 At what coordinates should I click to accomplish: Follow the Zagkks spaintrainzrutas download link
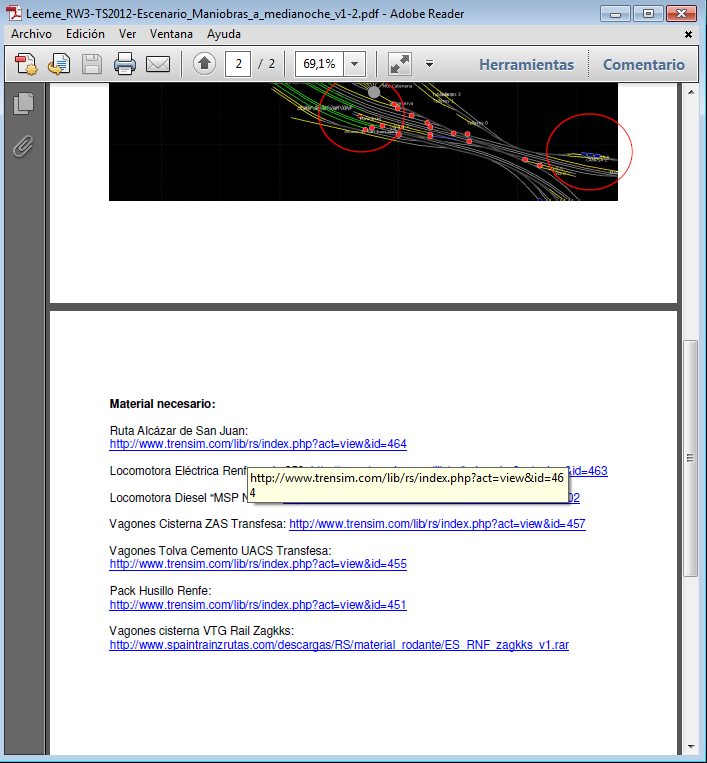click(338, 645)
